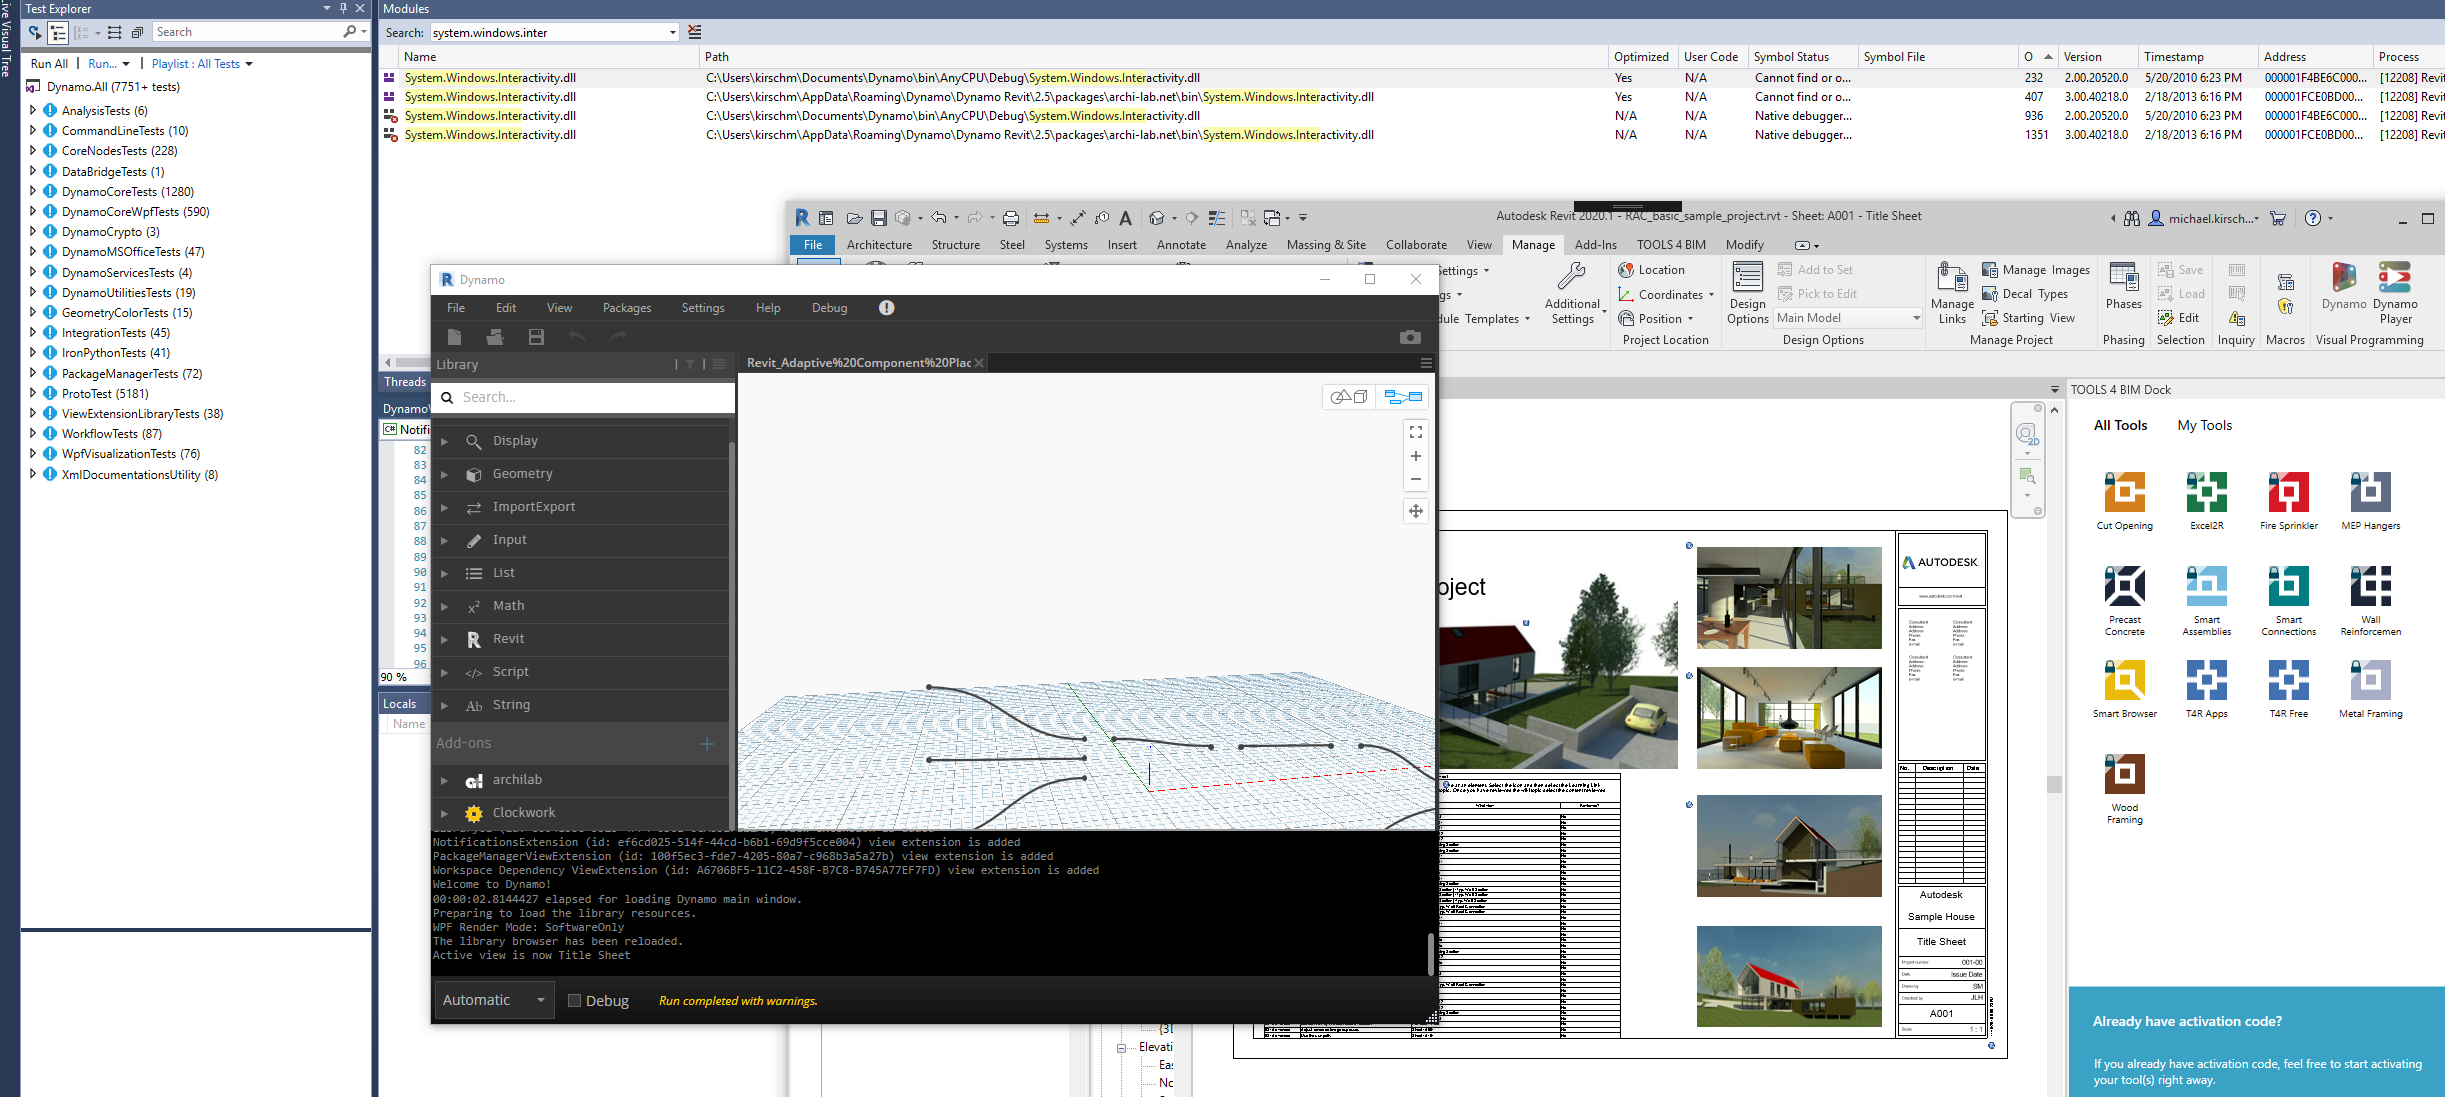This screenshot has width=2445, height=1097.
Task: Open the Automatic run mode dropdown
Action: point(494,1000)
